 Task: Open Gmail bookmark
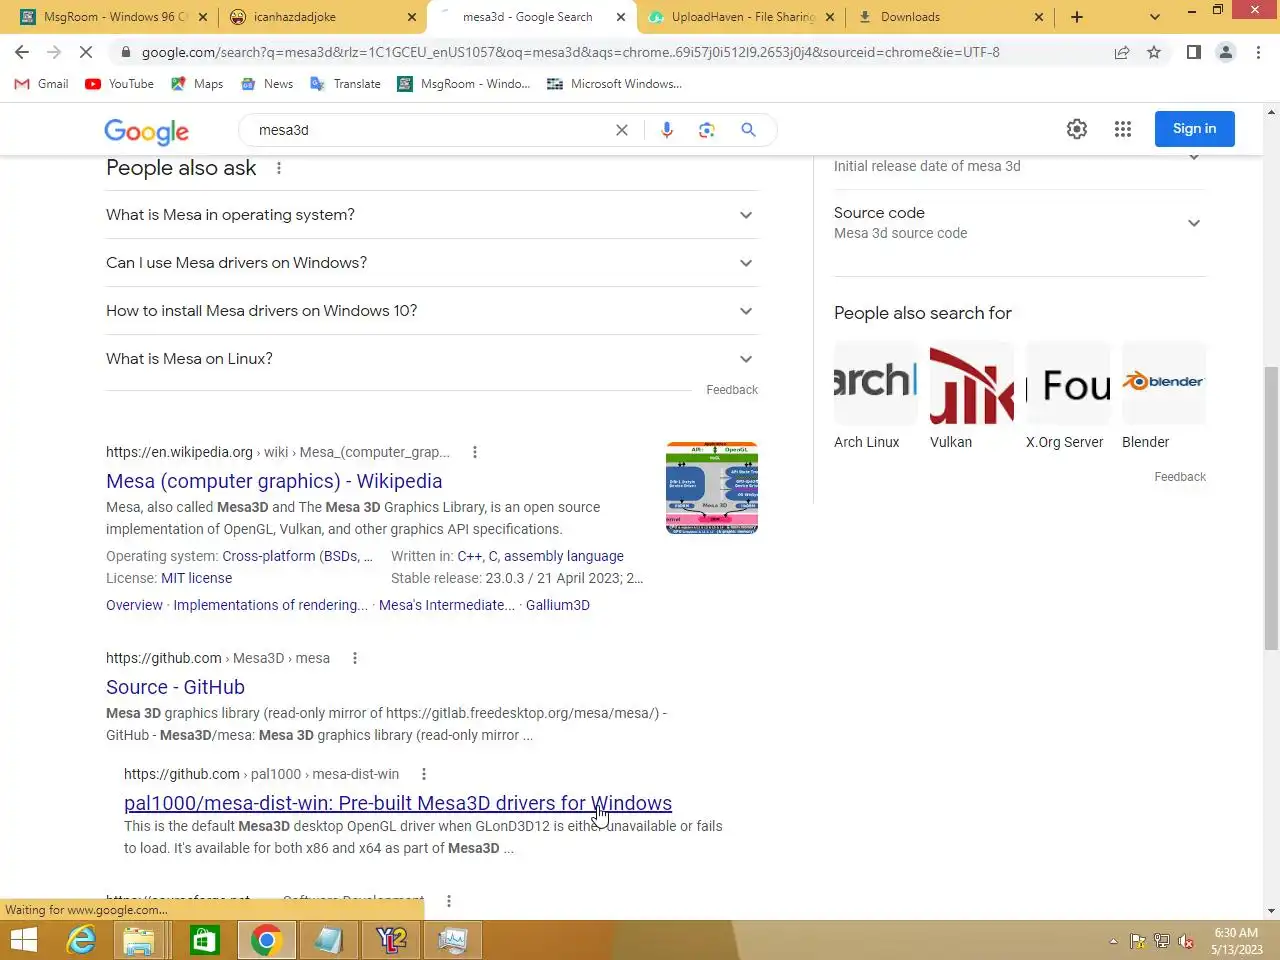[x=42, y=84]
